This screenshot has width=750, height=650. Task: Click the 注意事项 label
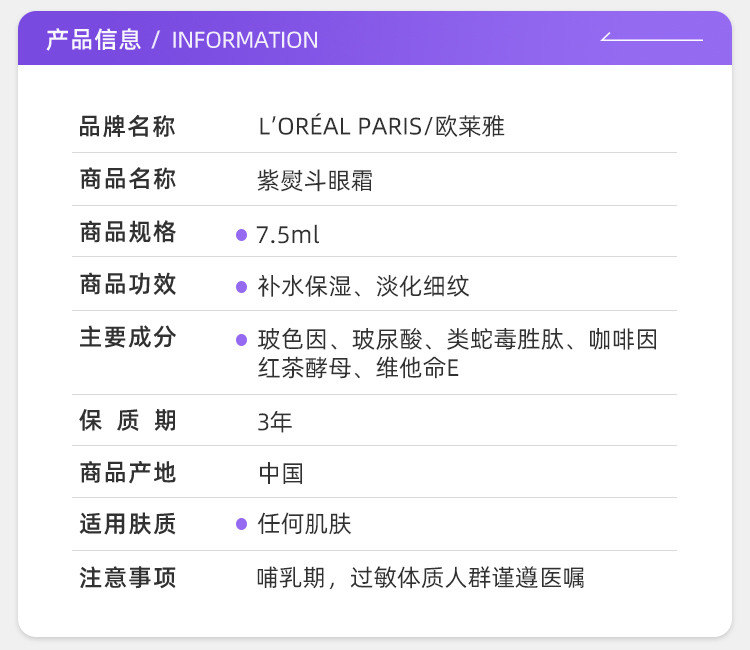(128, 577)
